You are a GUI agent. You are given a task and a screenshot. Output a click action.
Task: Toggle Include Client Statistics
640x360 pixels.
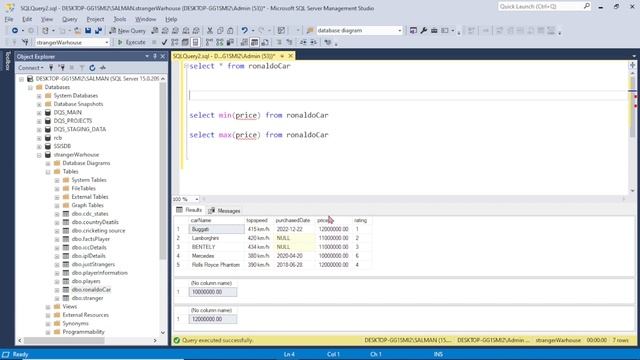[x=230, y=42]
